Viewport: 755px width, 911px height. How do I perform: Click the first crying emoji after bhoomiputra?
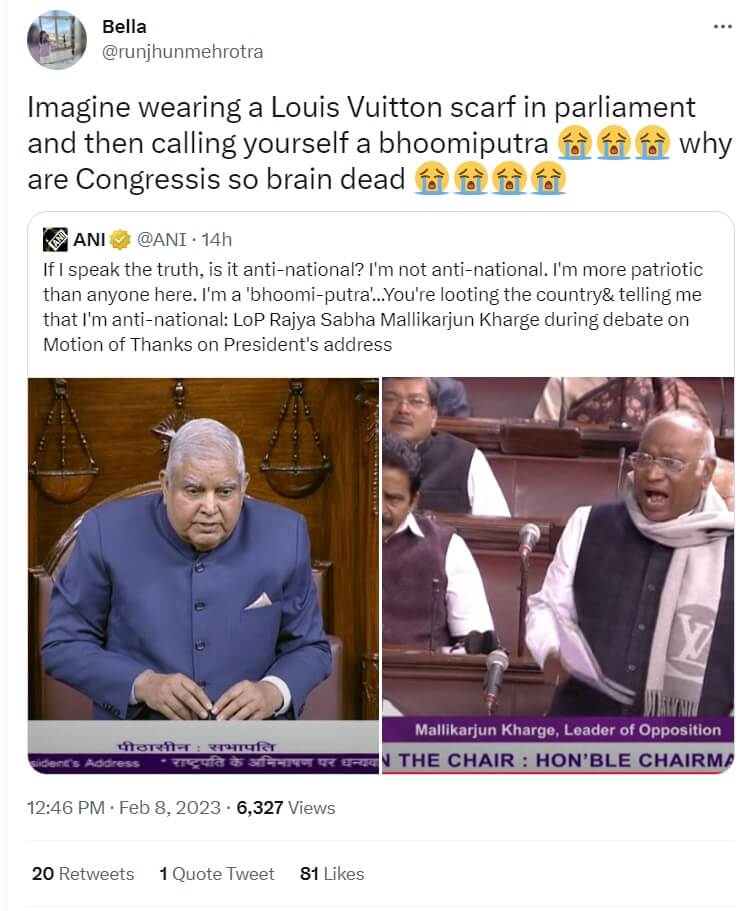[x=574, y=144]
